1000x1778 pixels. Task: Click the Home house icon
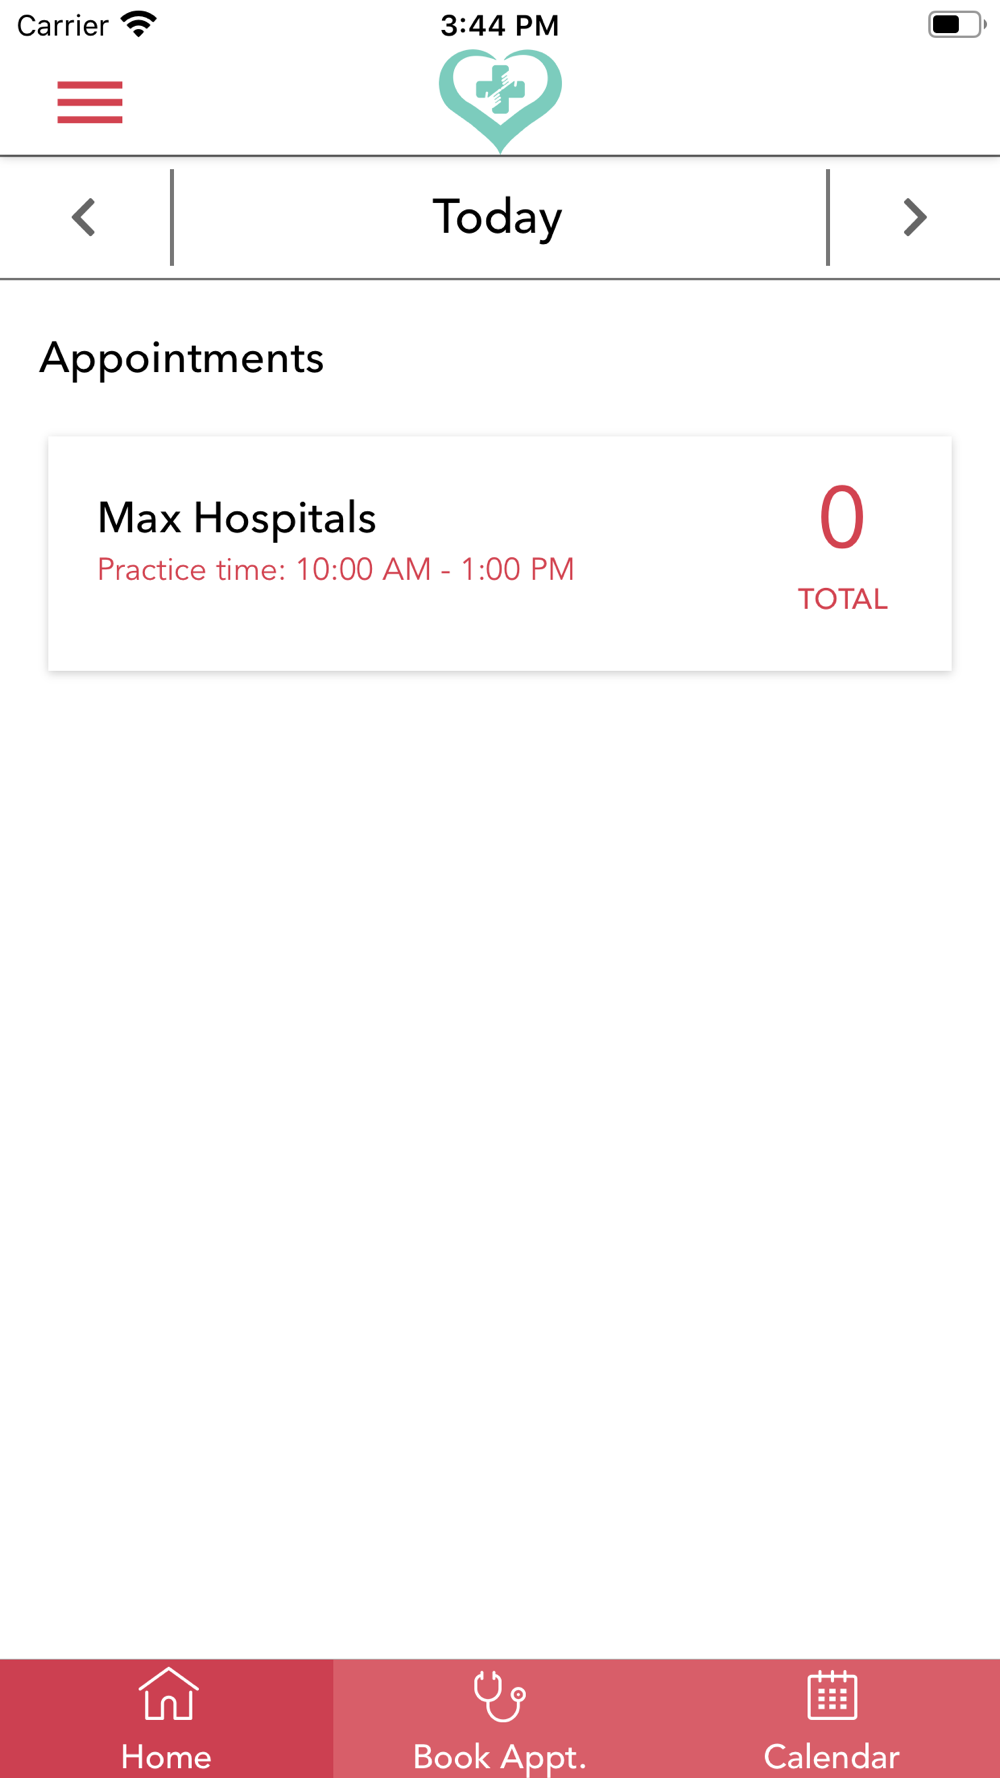168,1694
